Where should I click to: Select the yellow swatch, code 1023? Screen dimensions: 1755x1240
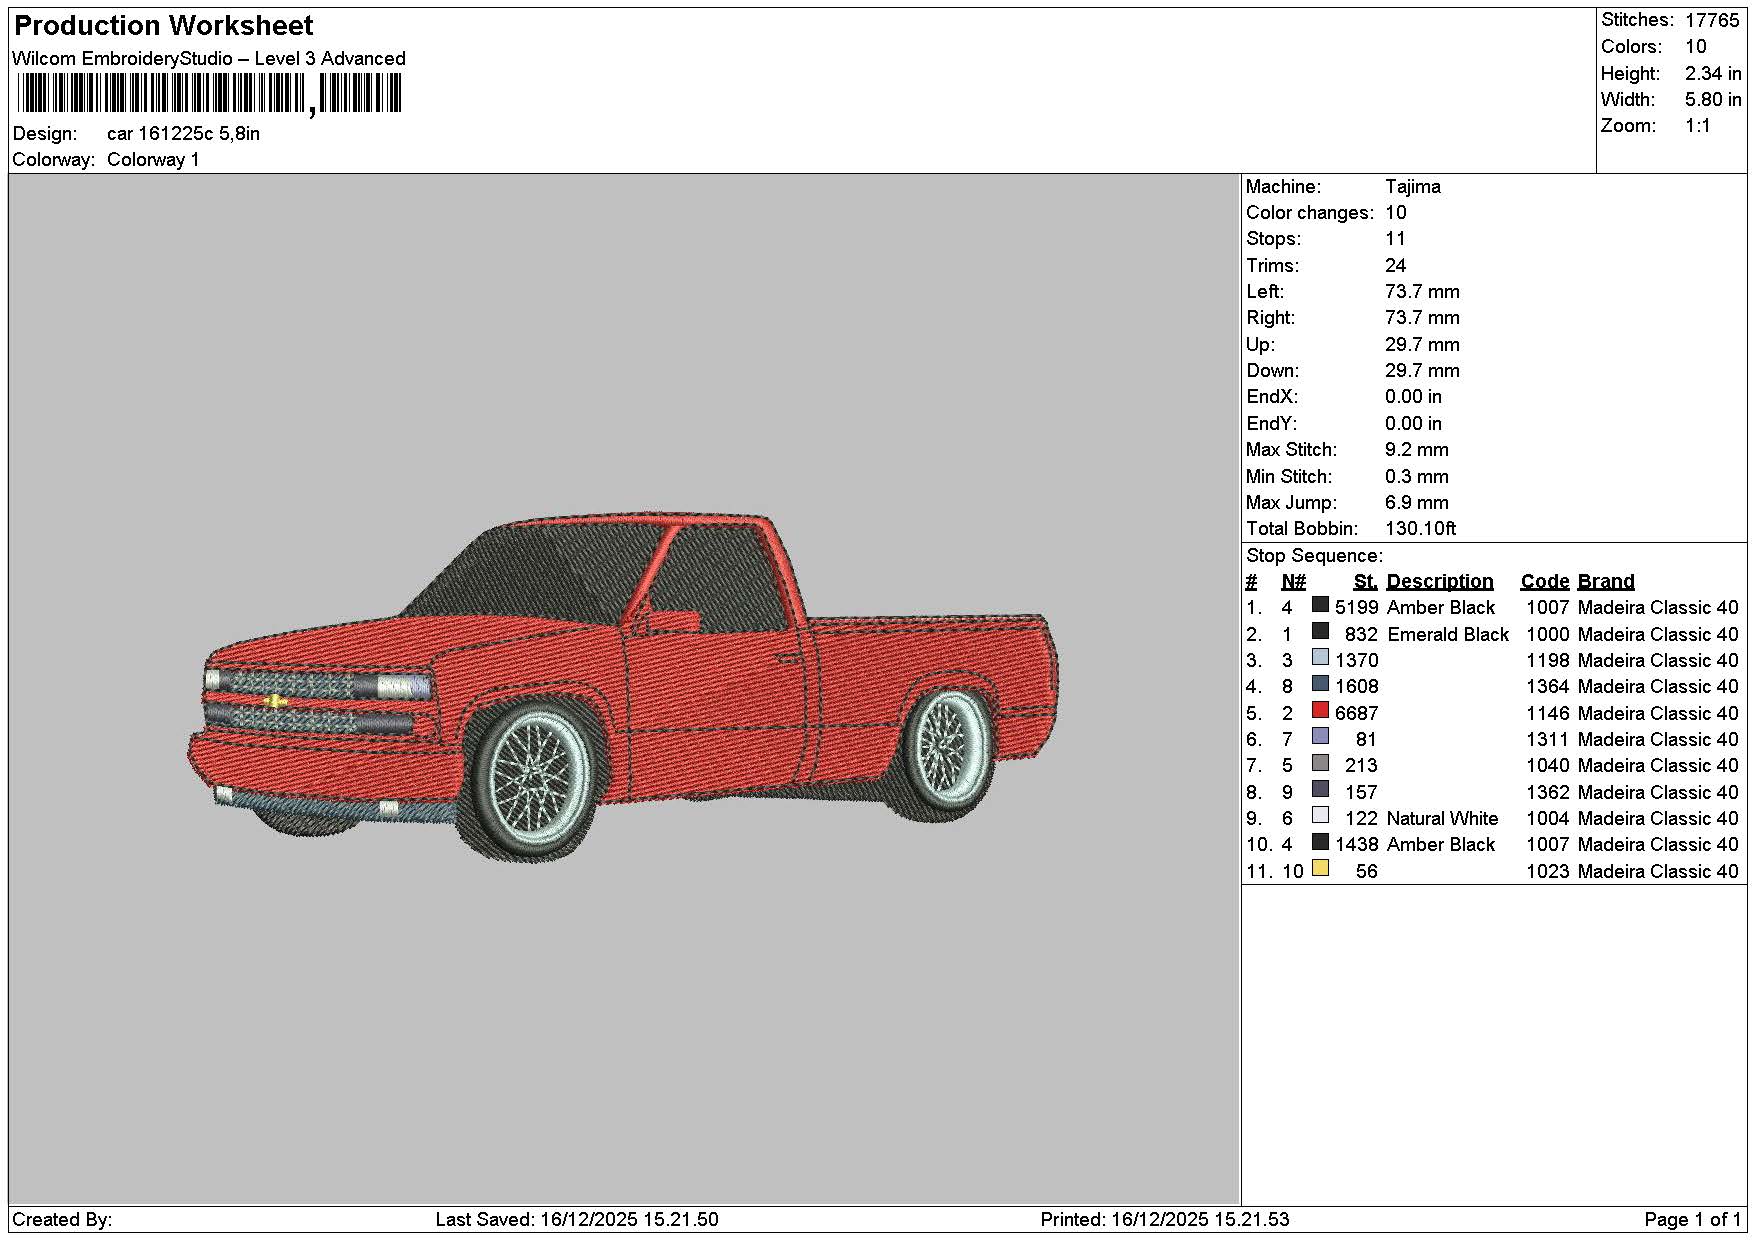click(1320, 868)
